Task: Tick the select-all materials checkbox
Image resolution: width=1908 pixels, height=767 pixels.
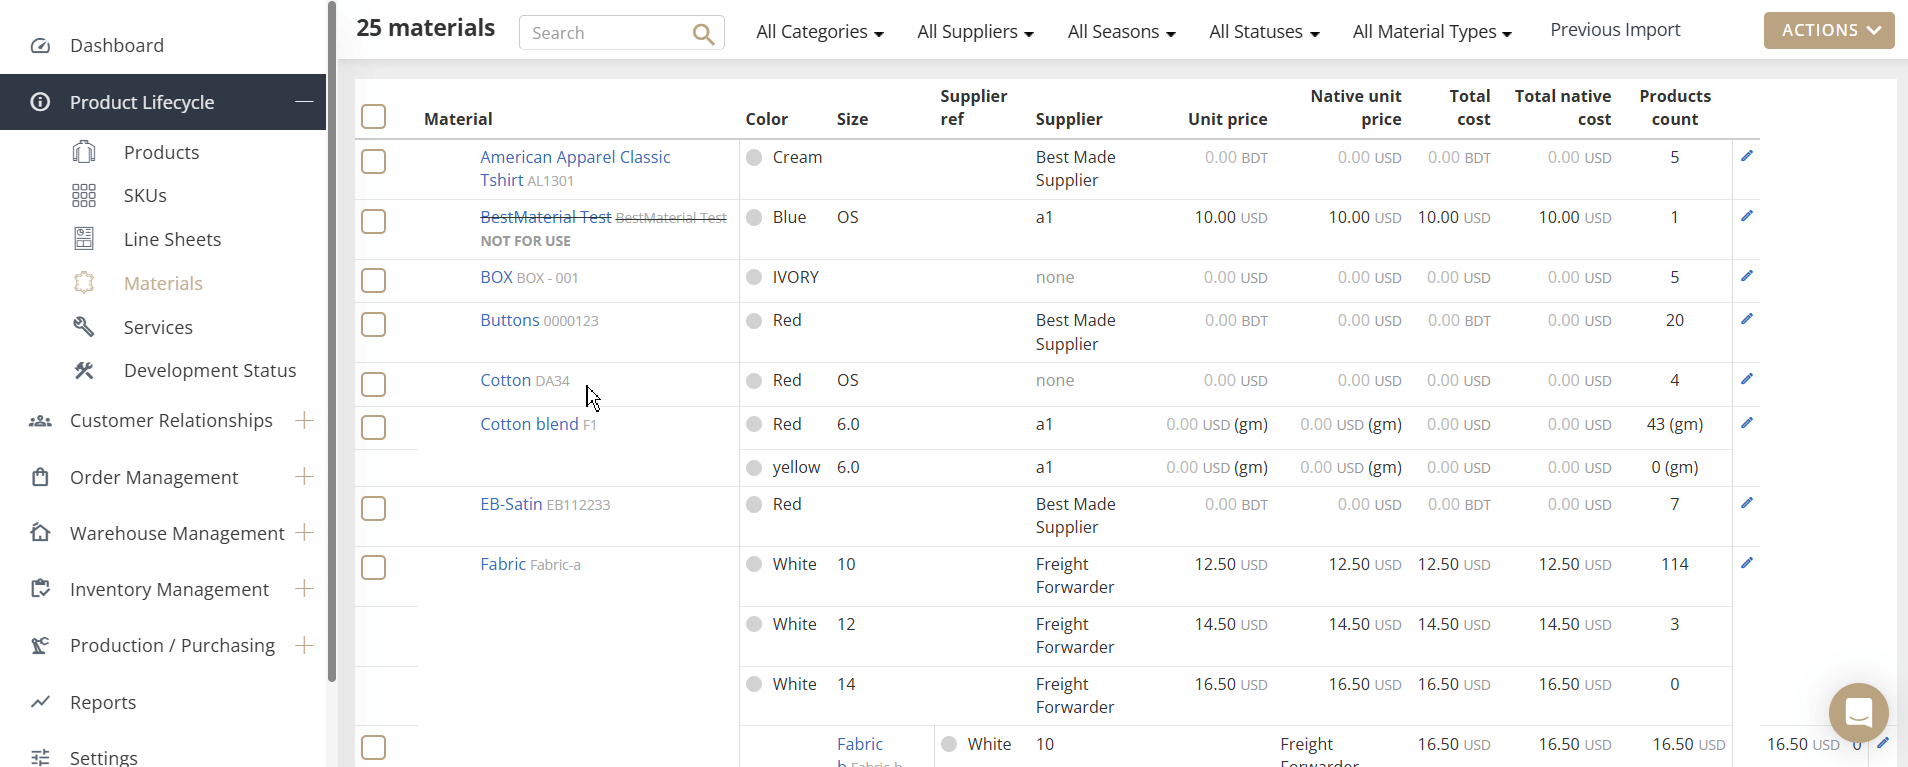Action: [374, 117]
